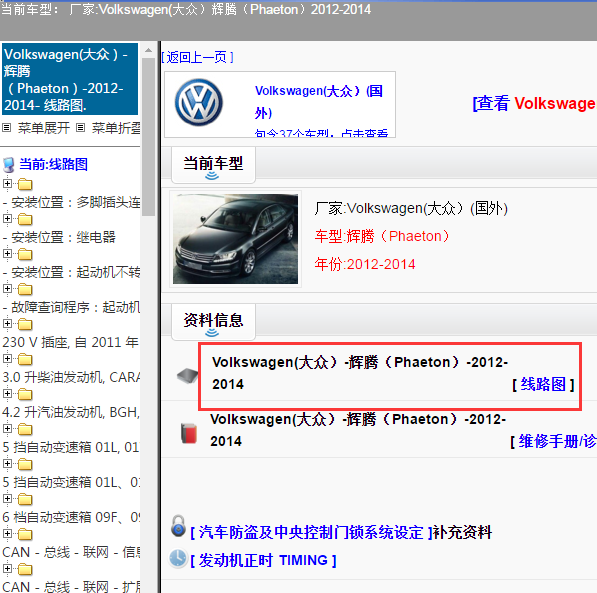The image size is (597, 593).
Task: Open the Phaeton car photo thumbnail
Action: pyautogui.click(x=235, y=239)
